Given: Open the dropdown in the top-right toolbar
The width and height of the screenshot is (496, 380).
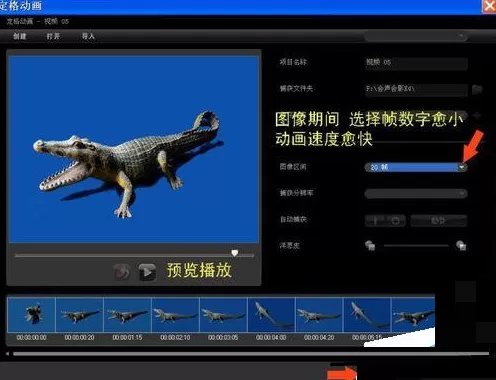Looking at the screenshot, I should point(416,36).
